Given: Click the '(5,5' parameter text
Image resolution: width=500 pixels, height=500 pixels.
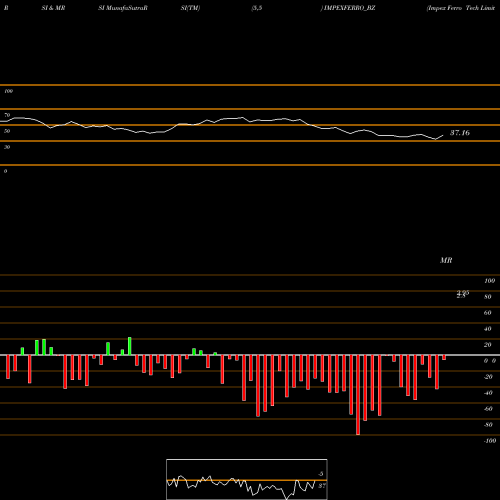Looking at the screenshot, I should [x=257, y=8].
